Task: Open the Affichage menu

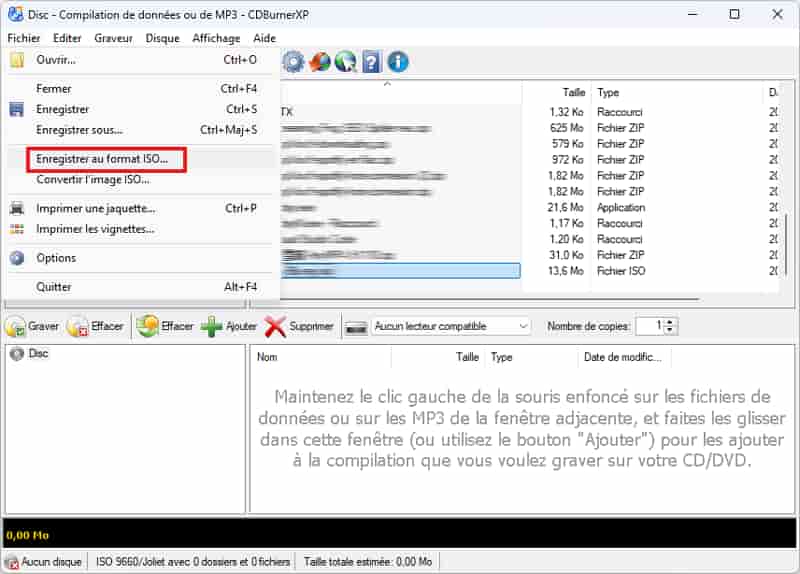Action: coord(216,38)
